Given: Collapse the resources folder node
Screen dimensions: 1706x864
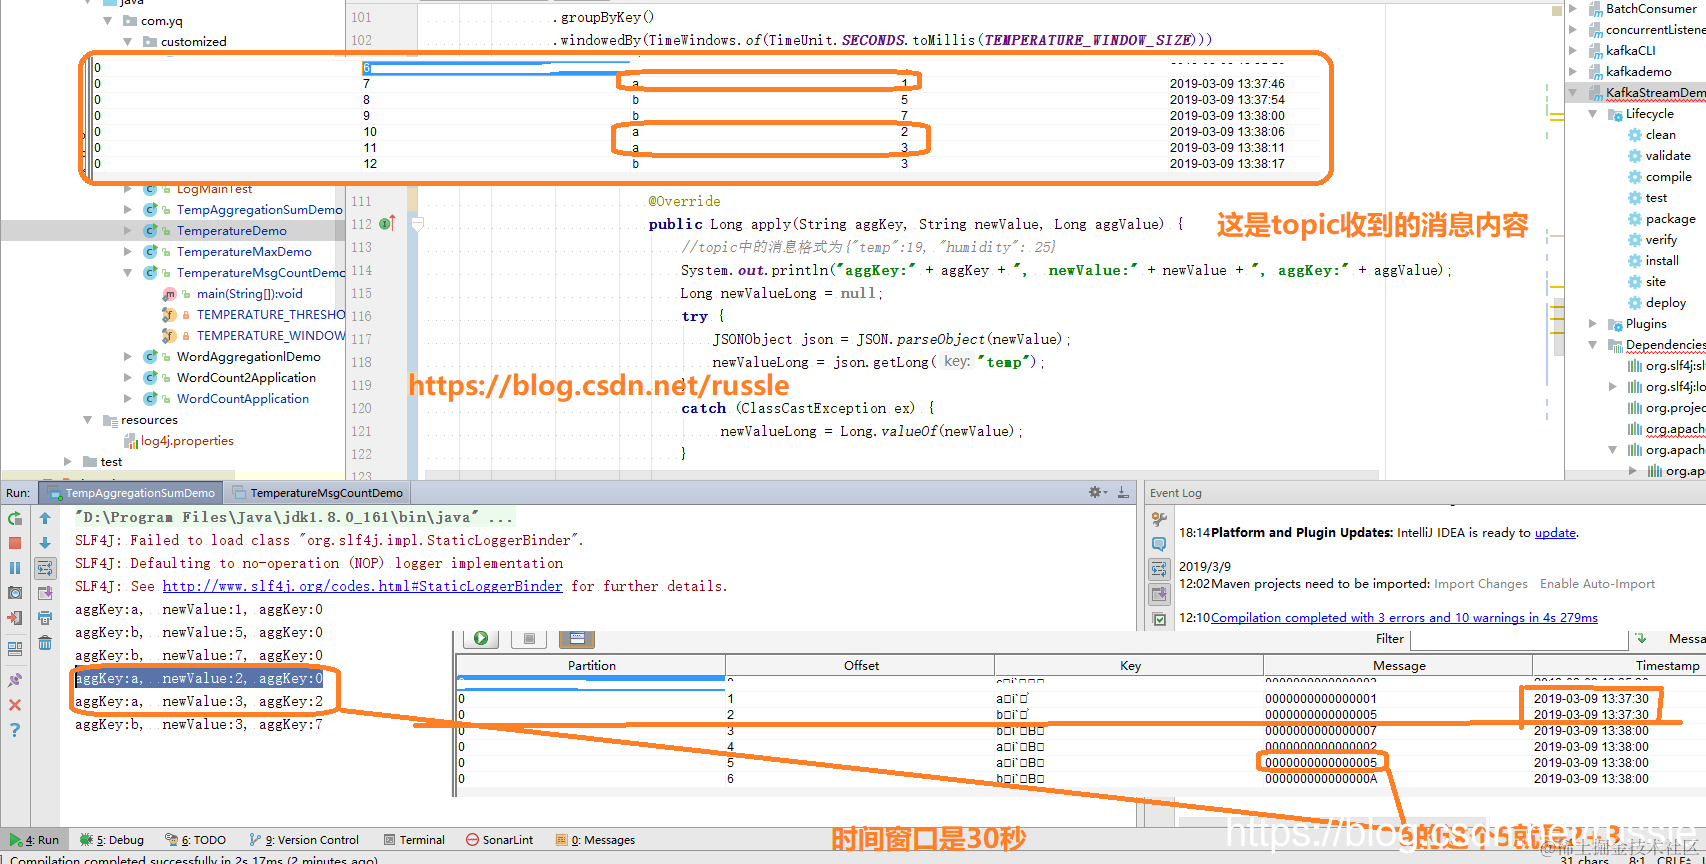Looking at the screenshot, I should (x=88, y=419).
